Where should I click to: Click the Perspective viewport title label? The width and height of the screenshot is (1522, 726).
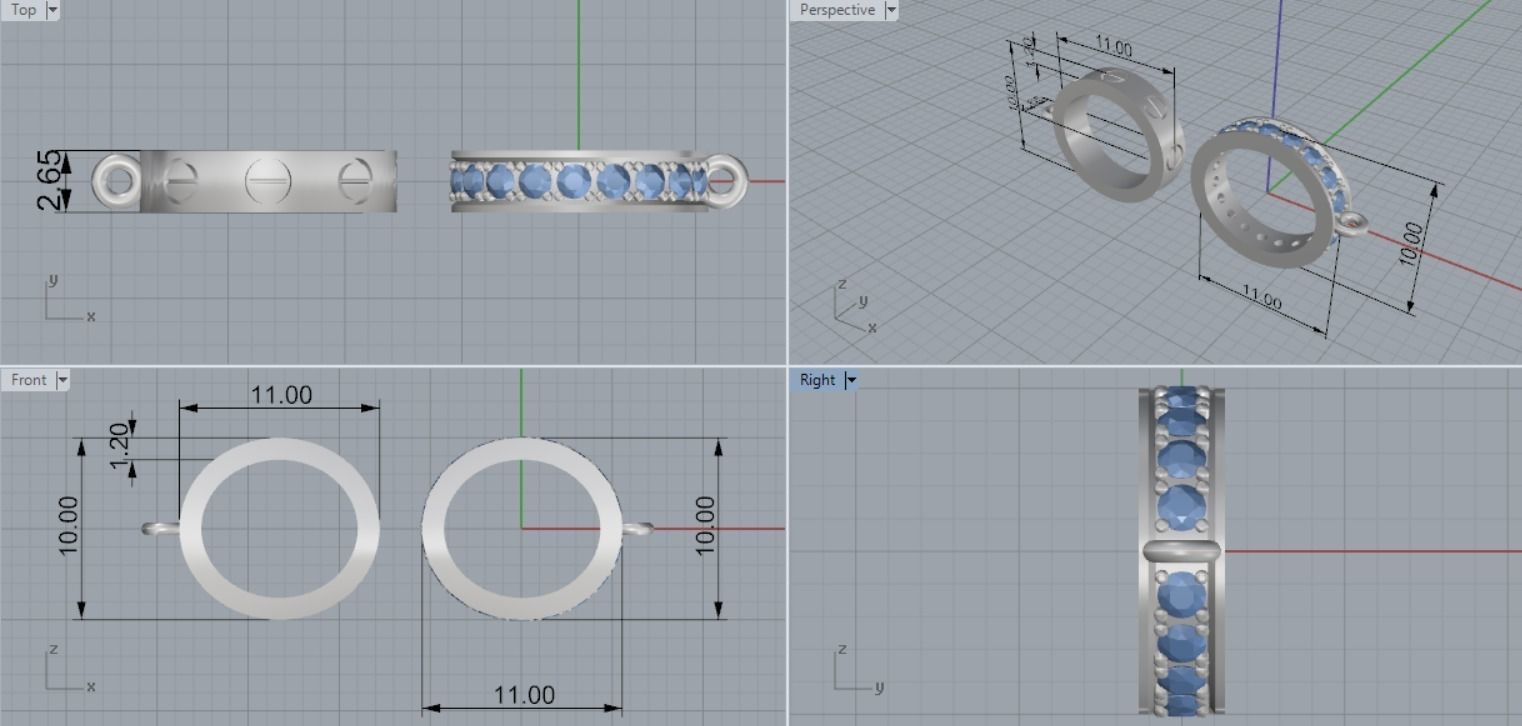click(837, 10)
